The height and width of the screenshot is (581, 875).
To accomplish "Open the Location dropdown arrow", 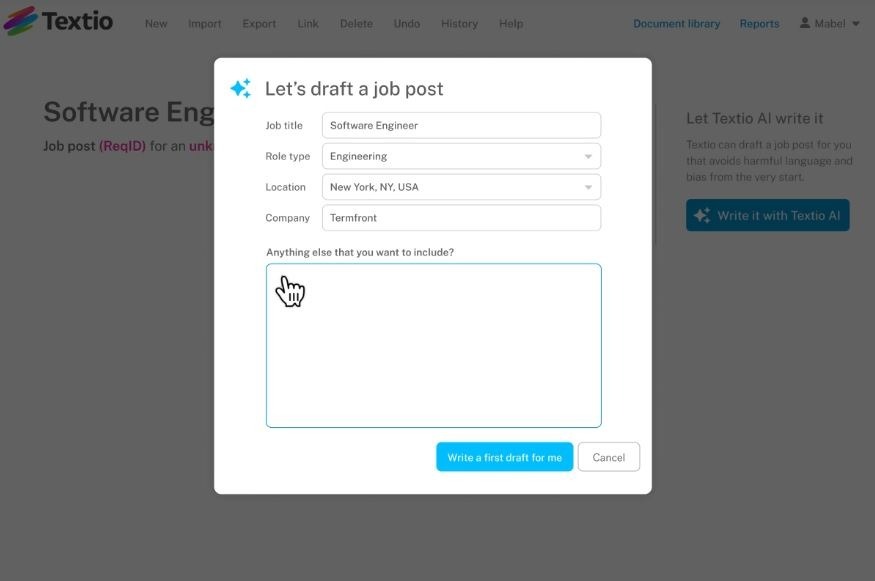I will [x=588, y=187].
